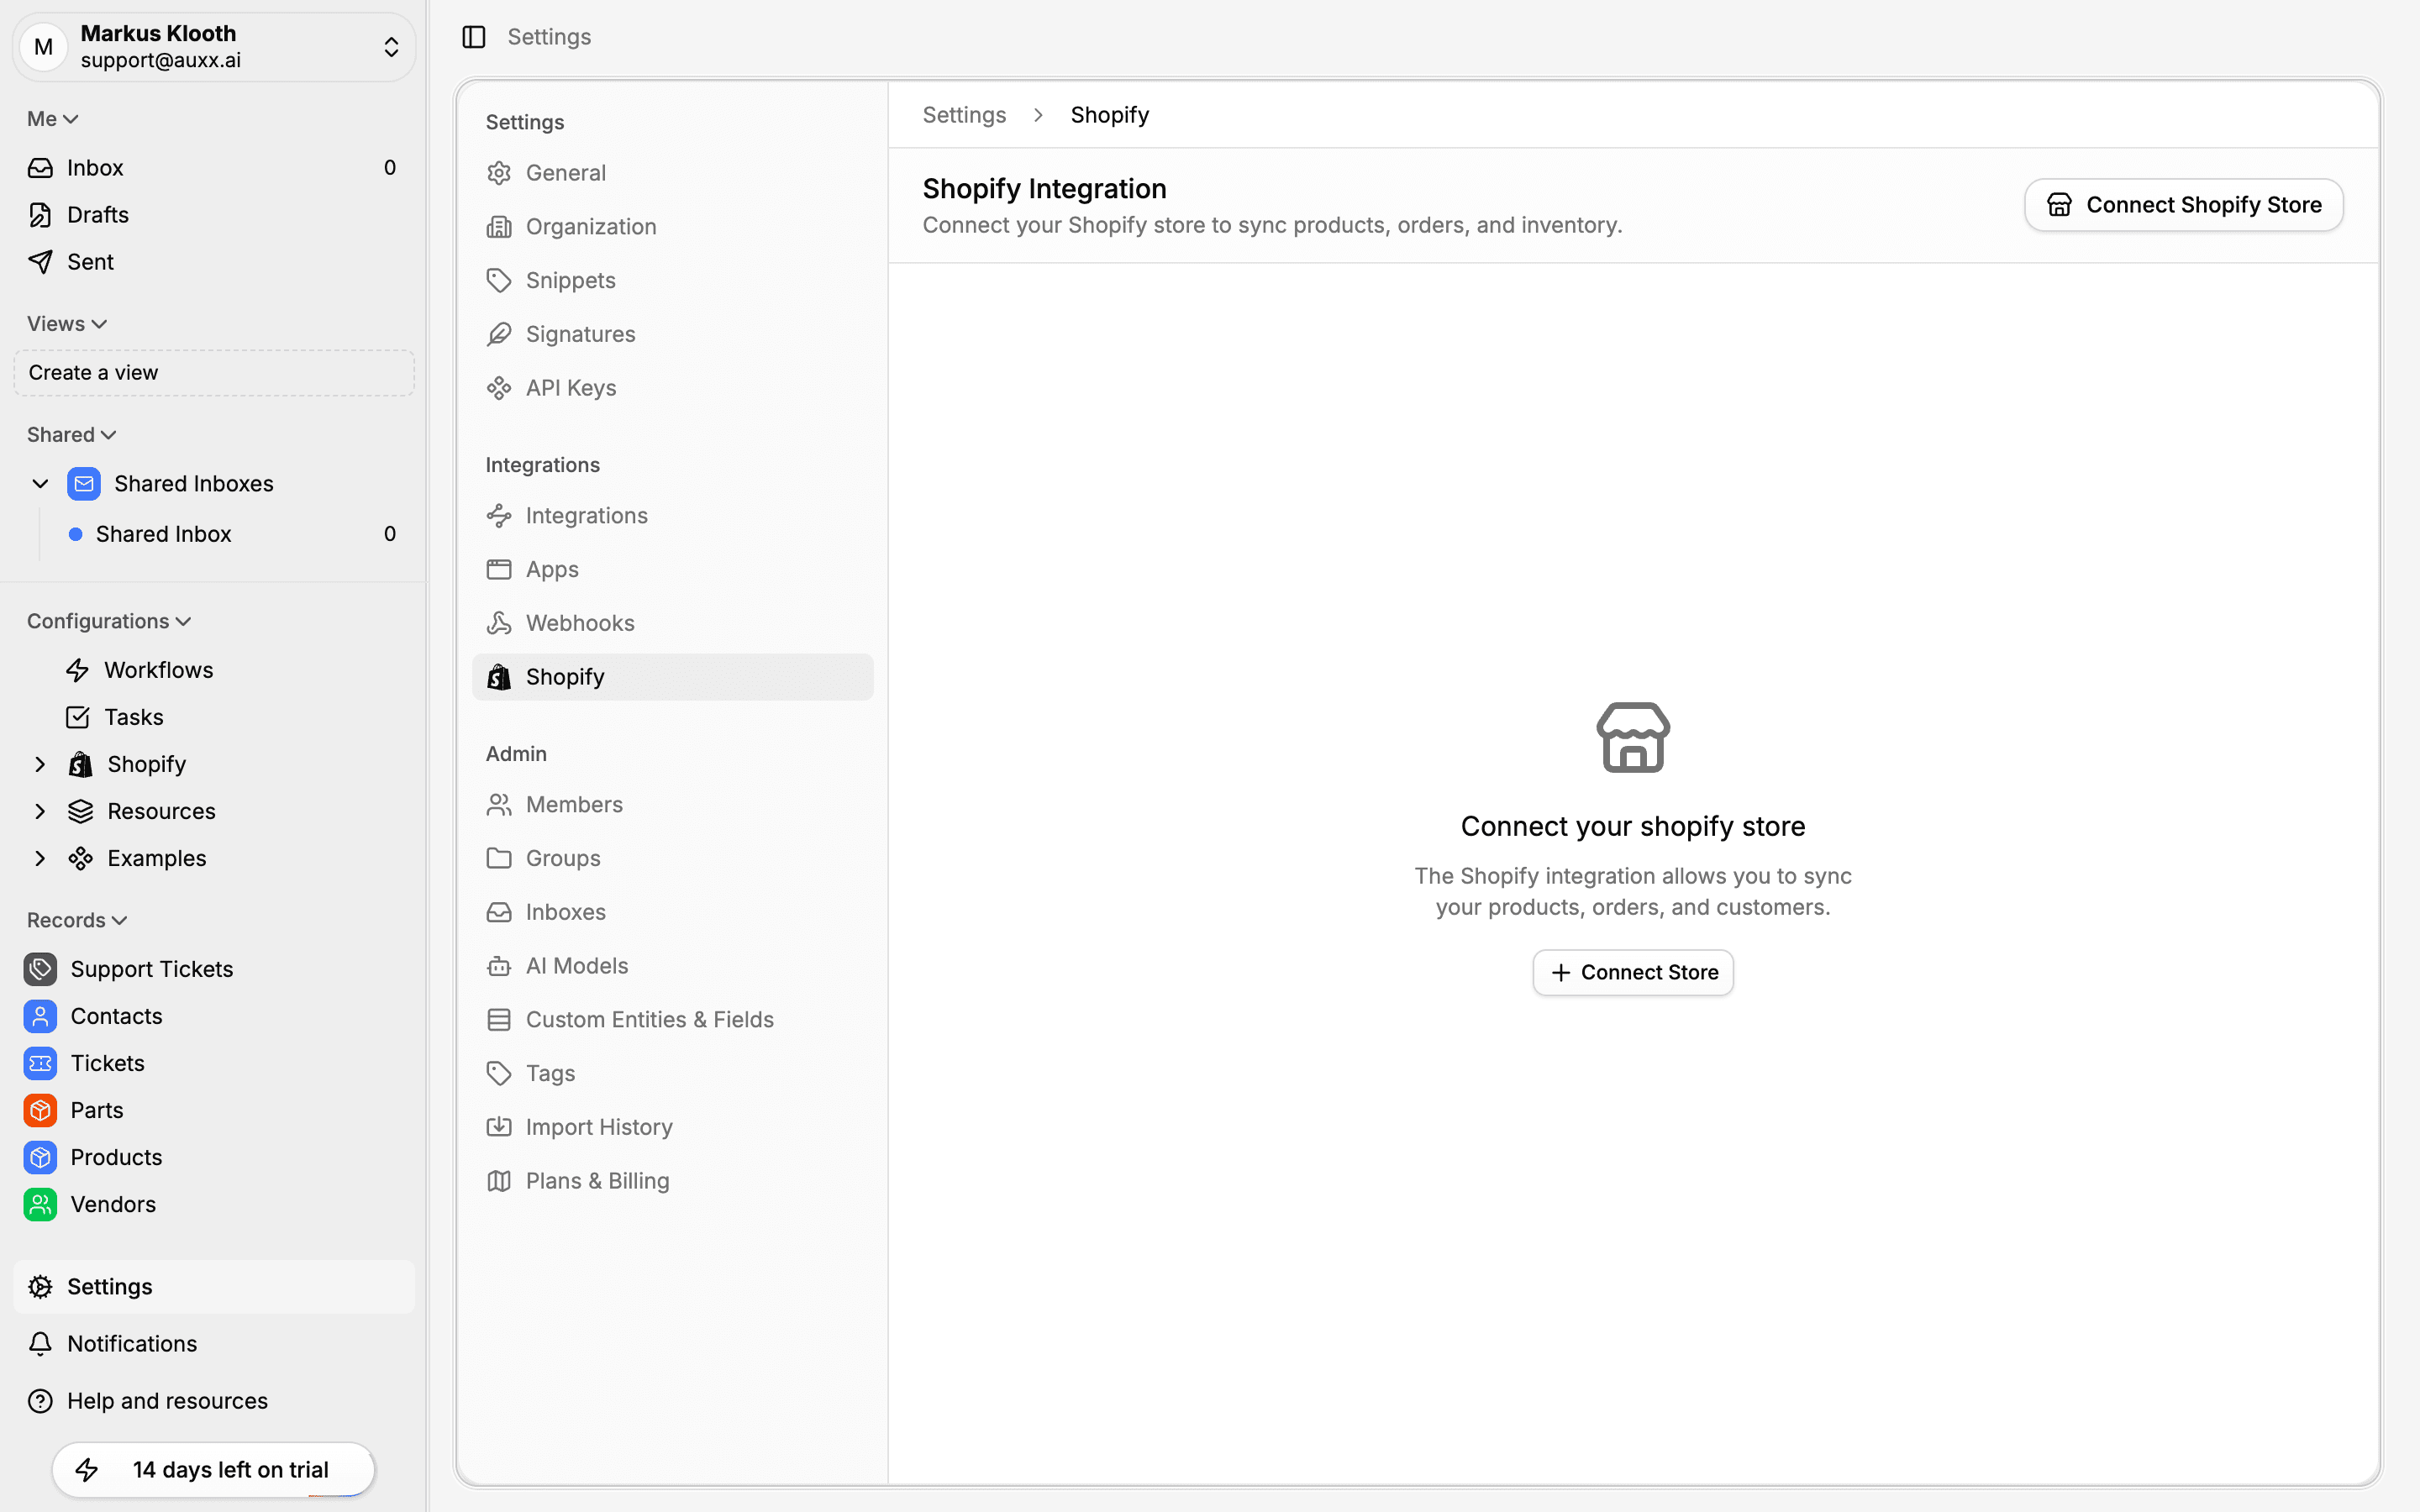The image size is (2420, 1512).
Task: Click Connect Shopify Store button
Action: (2184, 205)
